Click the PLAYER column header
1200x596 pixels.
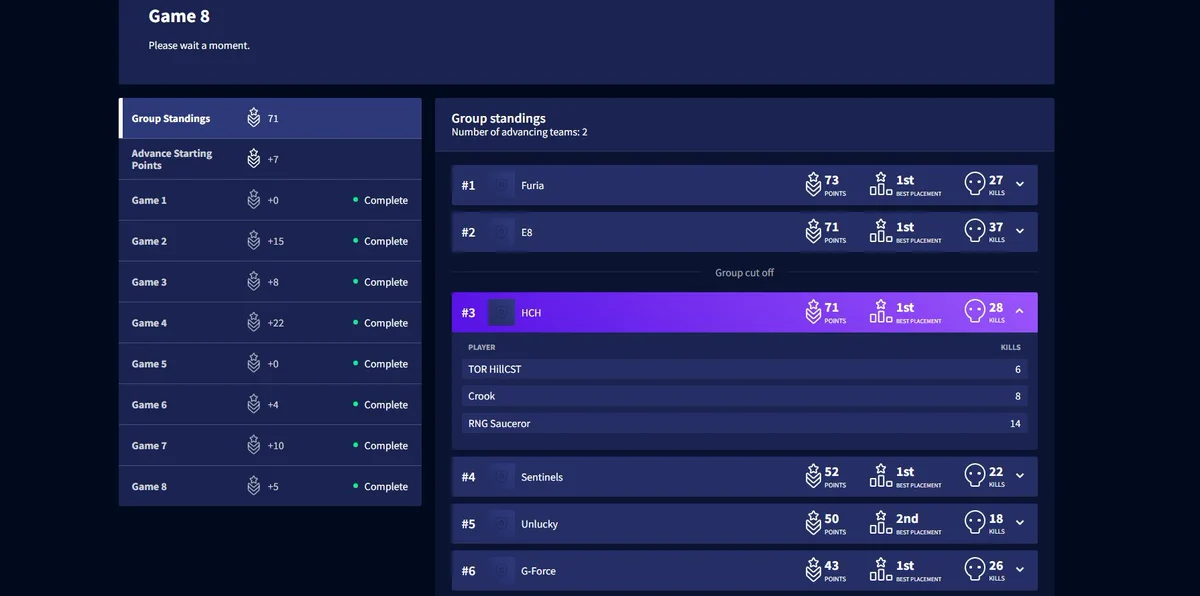(x=482, y=347)
